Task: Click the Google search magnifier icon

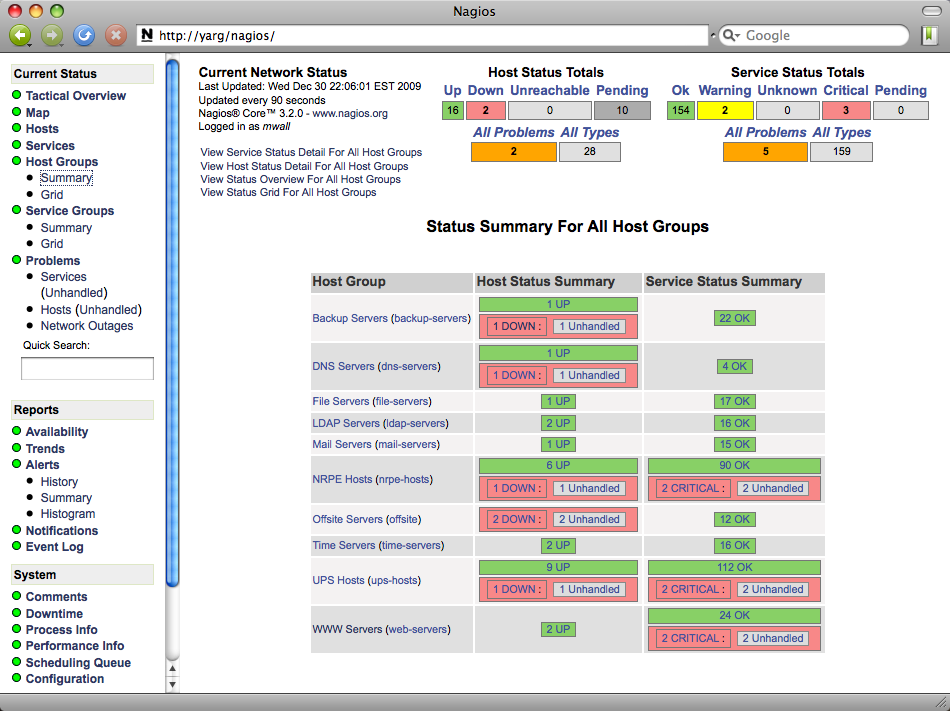Action: coord(730,36)
